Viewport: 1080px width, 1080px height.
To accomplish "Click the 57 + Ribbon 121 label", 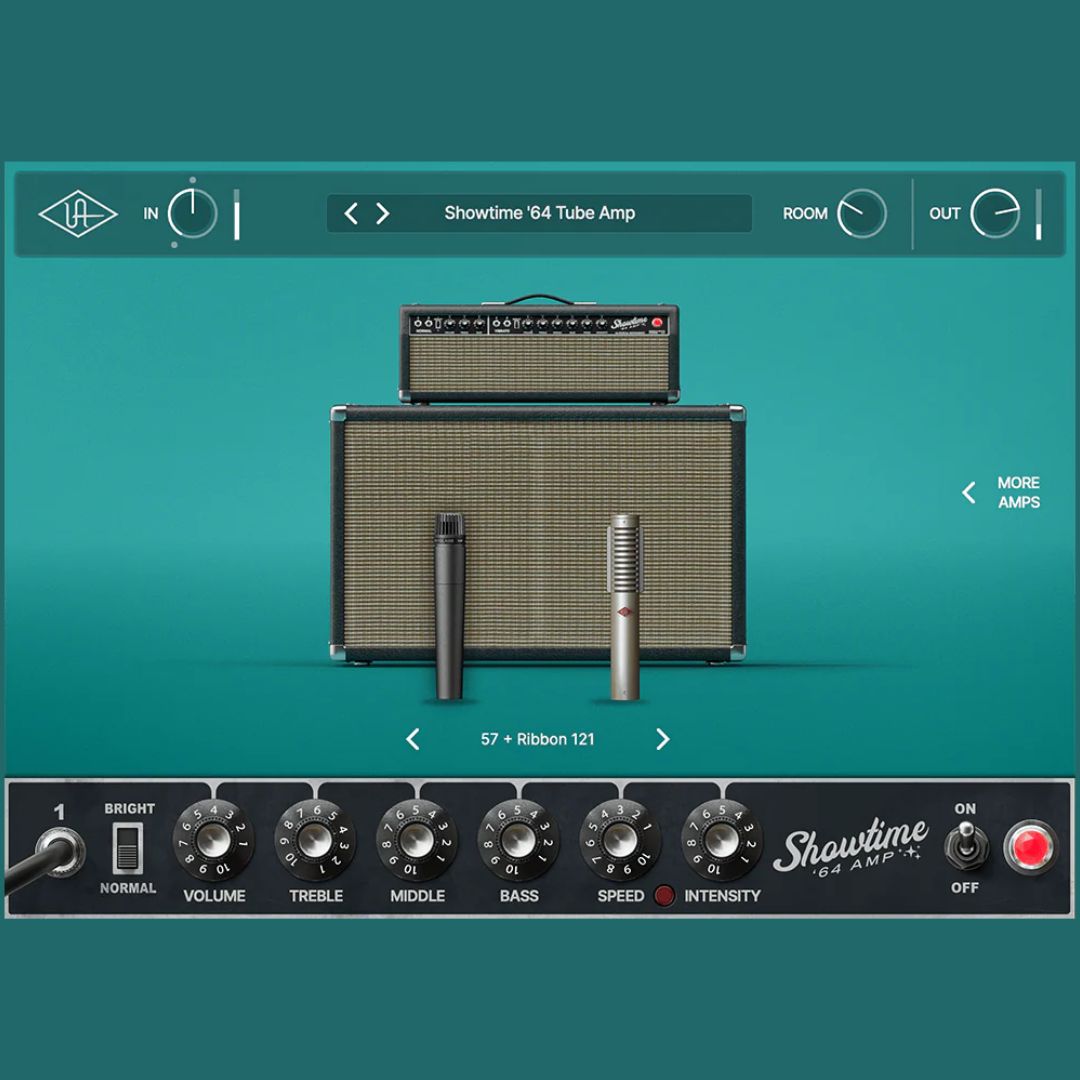I will [x=537, y=739].
